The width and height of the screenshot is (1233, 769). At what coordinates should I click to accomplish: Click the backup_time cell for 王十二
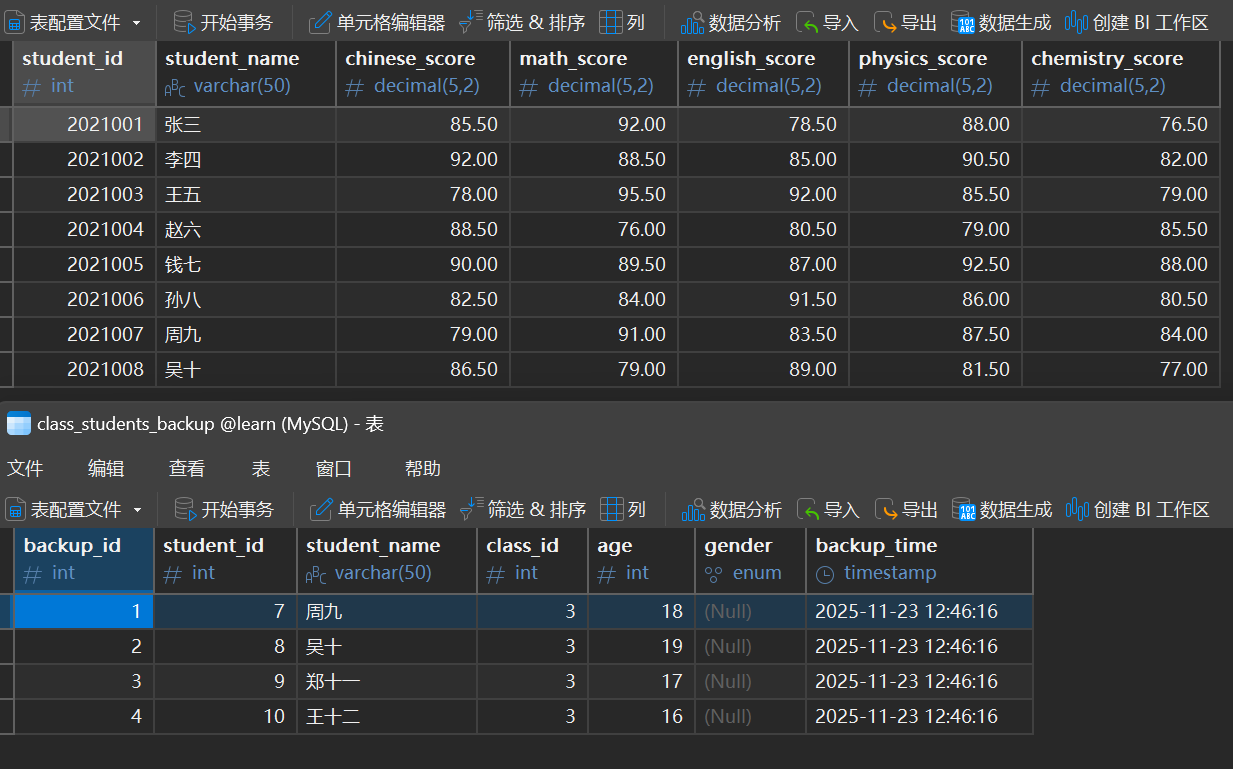919,717
